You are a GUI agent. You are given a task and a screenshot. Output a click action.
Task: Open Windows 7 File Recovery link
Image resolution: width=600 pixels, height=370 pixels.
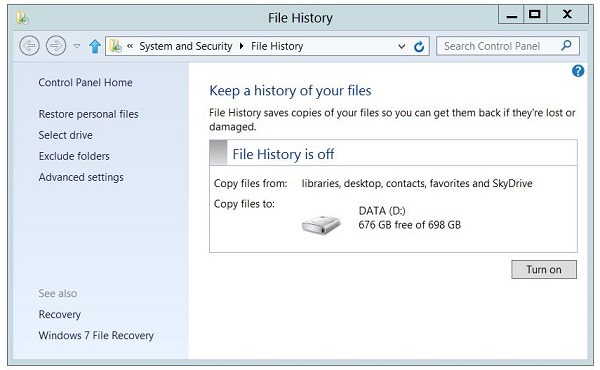[x=96, y=335]
